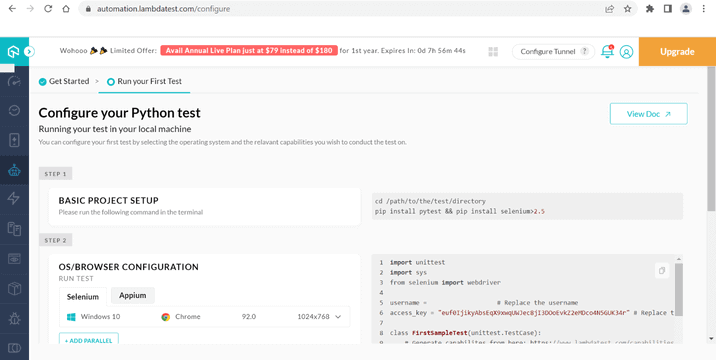Viewport: 716px width, 360px height.
Task: Click the Windows 10 OS entry
Action: click(94, 317)
